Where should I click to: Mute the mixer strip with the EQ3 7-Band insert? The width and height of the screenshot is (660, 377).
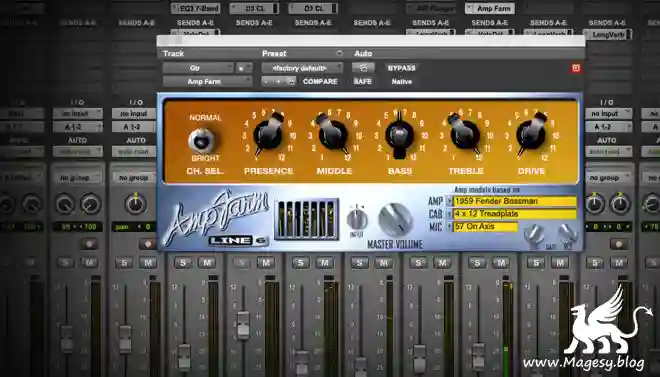207,263
